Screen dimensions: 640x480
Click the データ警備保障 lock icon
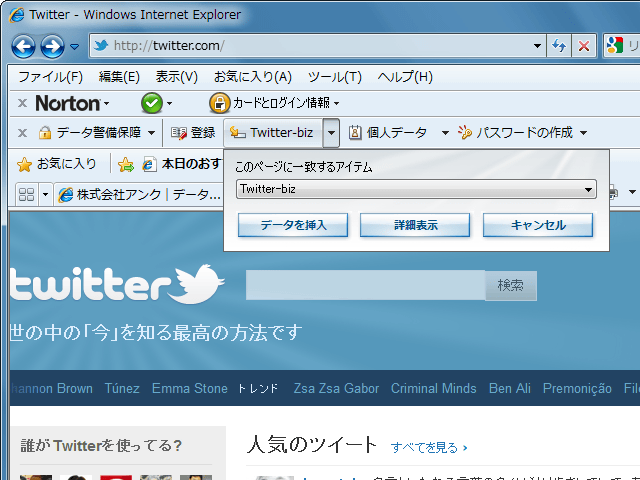click(44, 133)
